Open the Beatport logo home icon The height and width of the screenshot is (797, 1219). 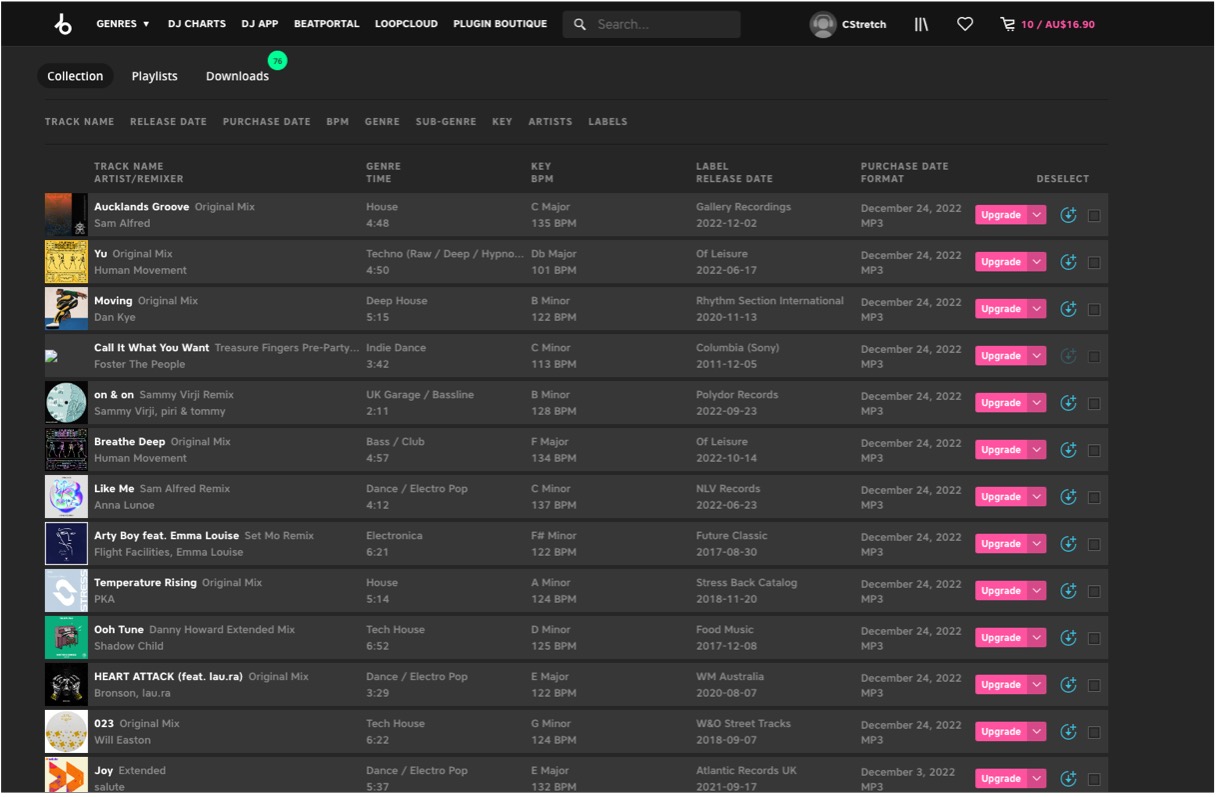click(x=64, y=24)
